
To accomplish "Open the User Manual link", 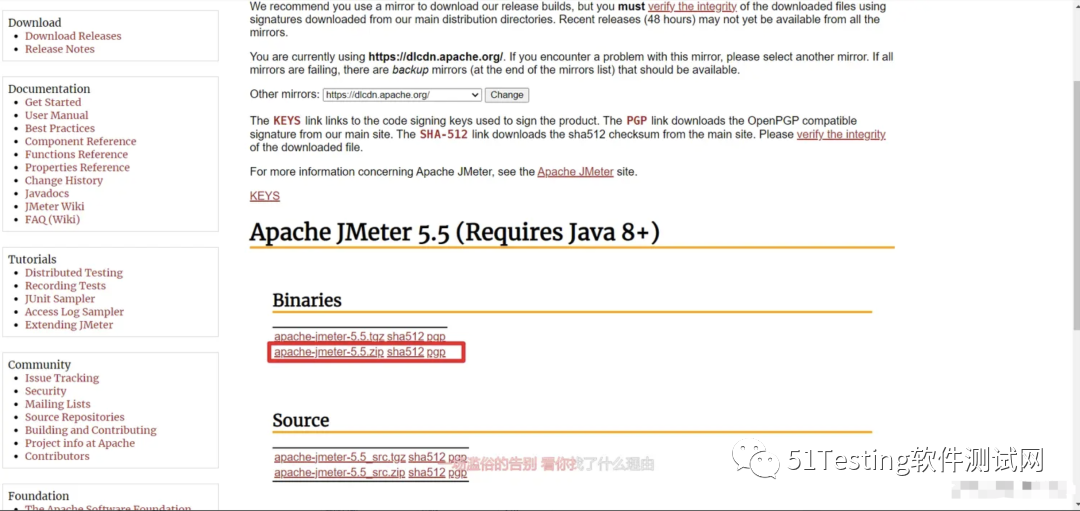I will point(56,115).
